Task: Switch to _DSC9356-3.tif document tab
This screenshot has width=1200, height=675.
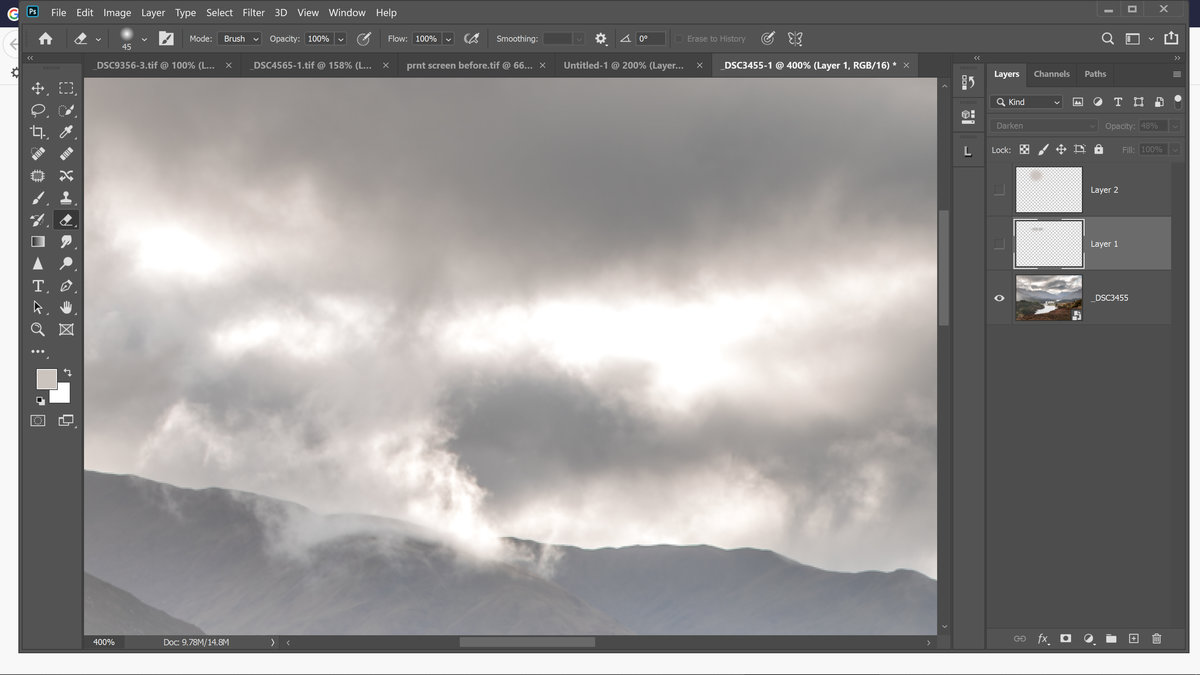Action: pyautogui.click(x=153, y=65)
